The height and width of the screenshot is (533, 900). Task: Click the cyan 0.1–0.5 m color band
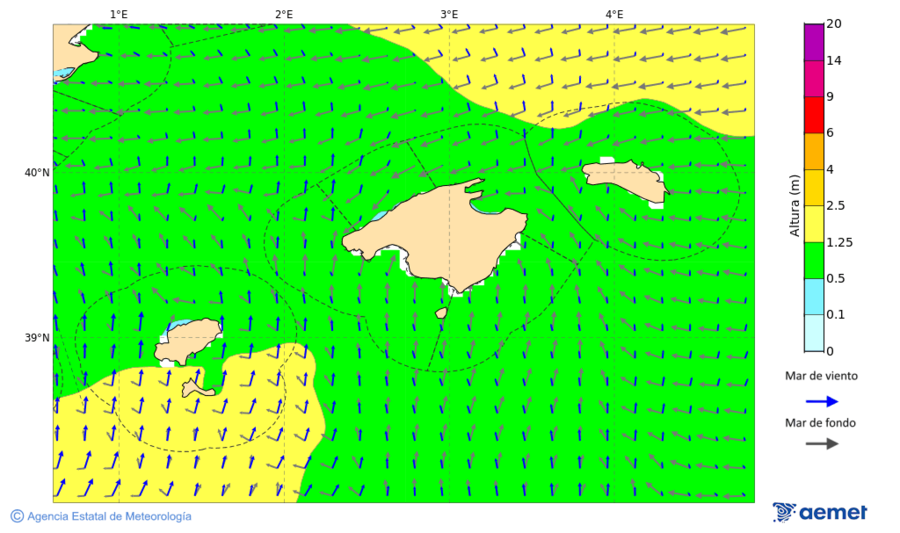click(x=814, y=297)
